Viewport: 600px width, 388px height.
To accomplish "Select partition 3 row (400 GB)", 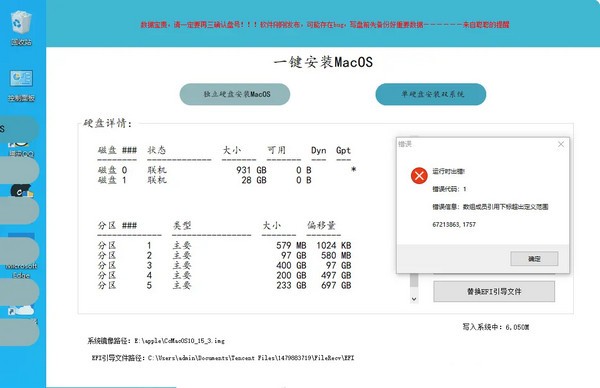I will [225, 265].
